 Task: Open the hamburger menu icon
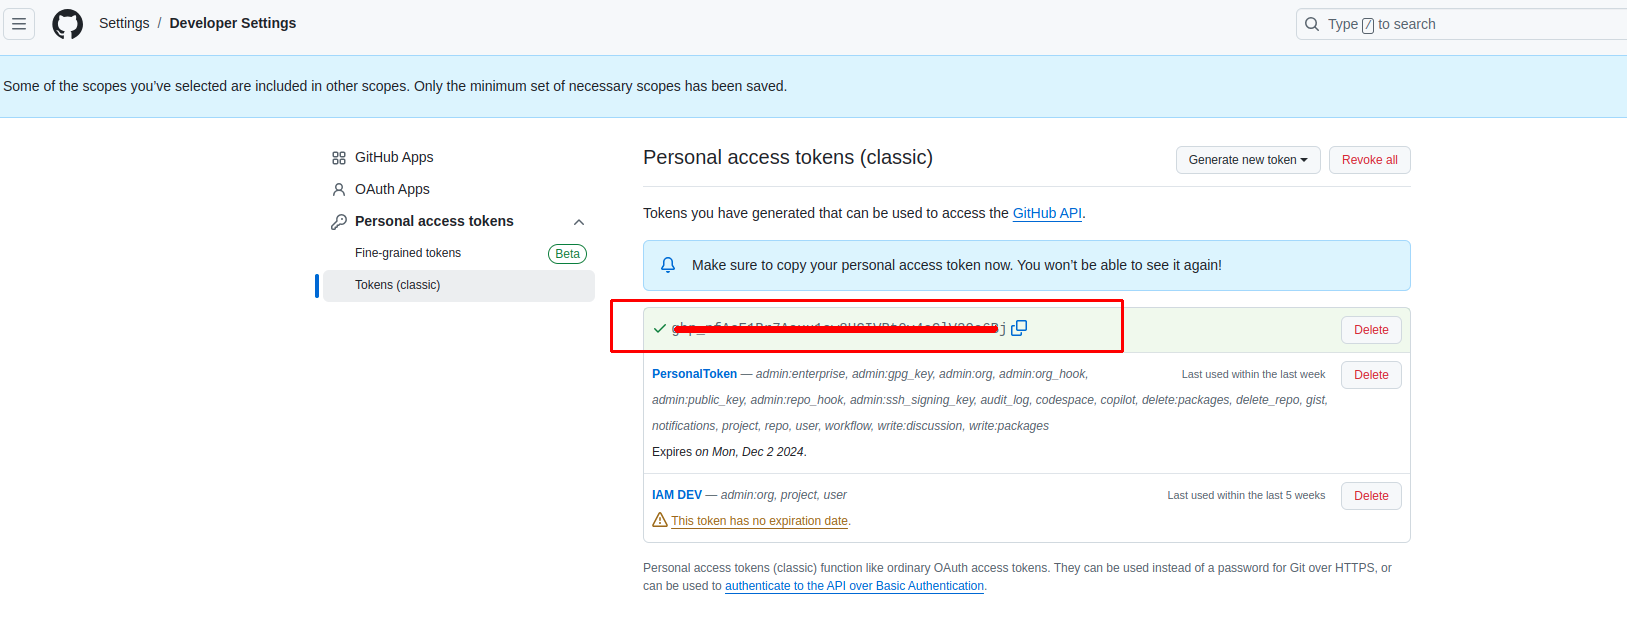click(x=19, y=23)
